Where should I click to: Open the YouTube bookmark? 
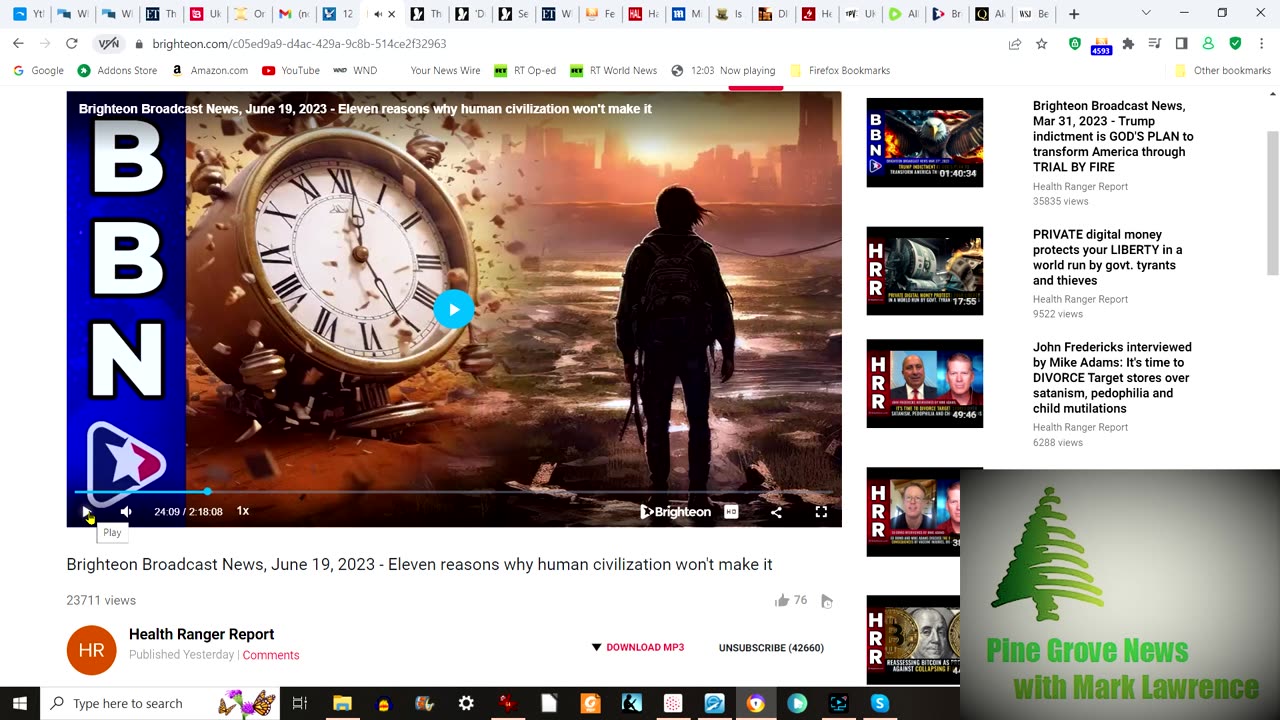click(x=290, y=70)
